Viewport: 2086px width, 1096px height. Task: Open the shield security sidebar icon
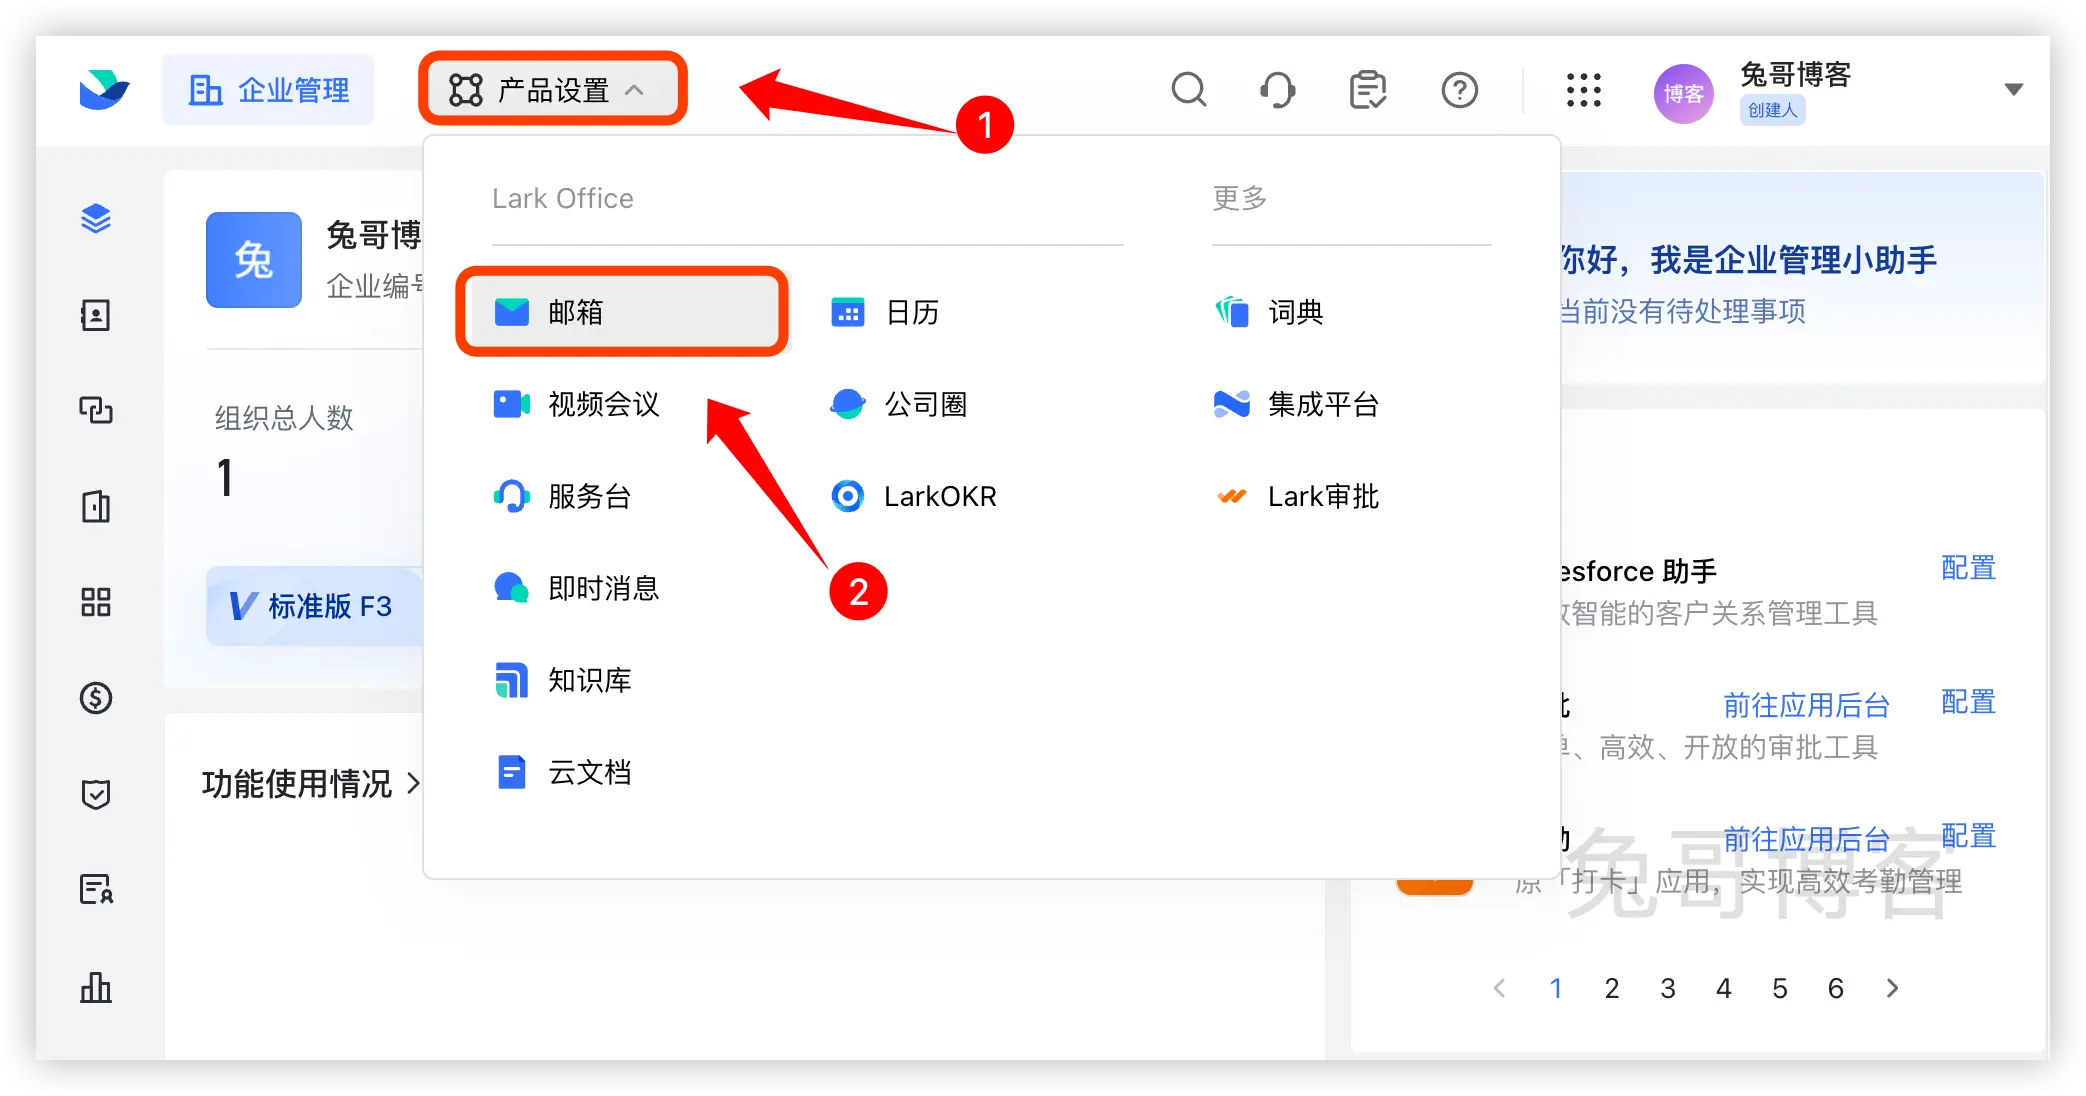[x=95, y=794]
